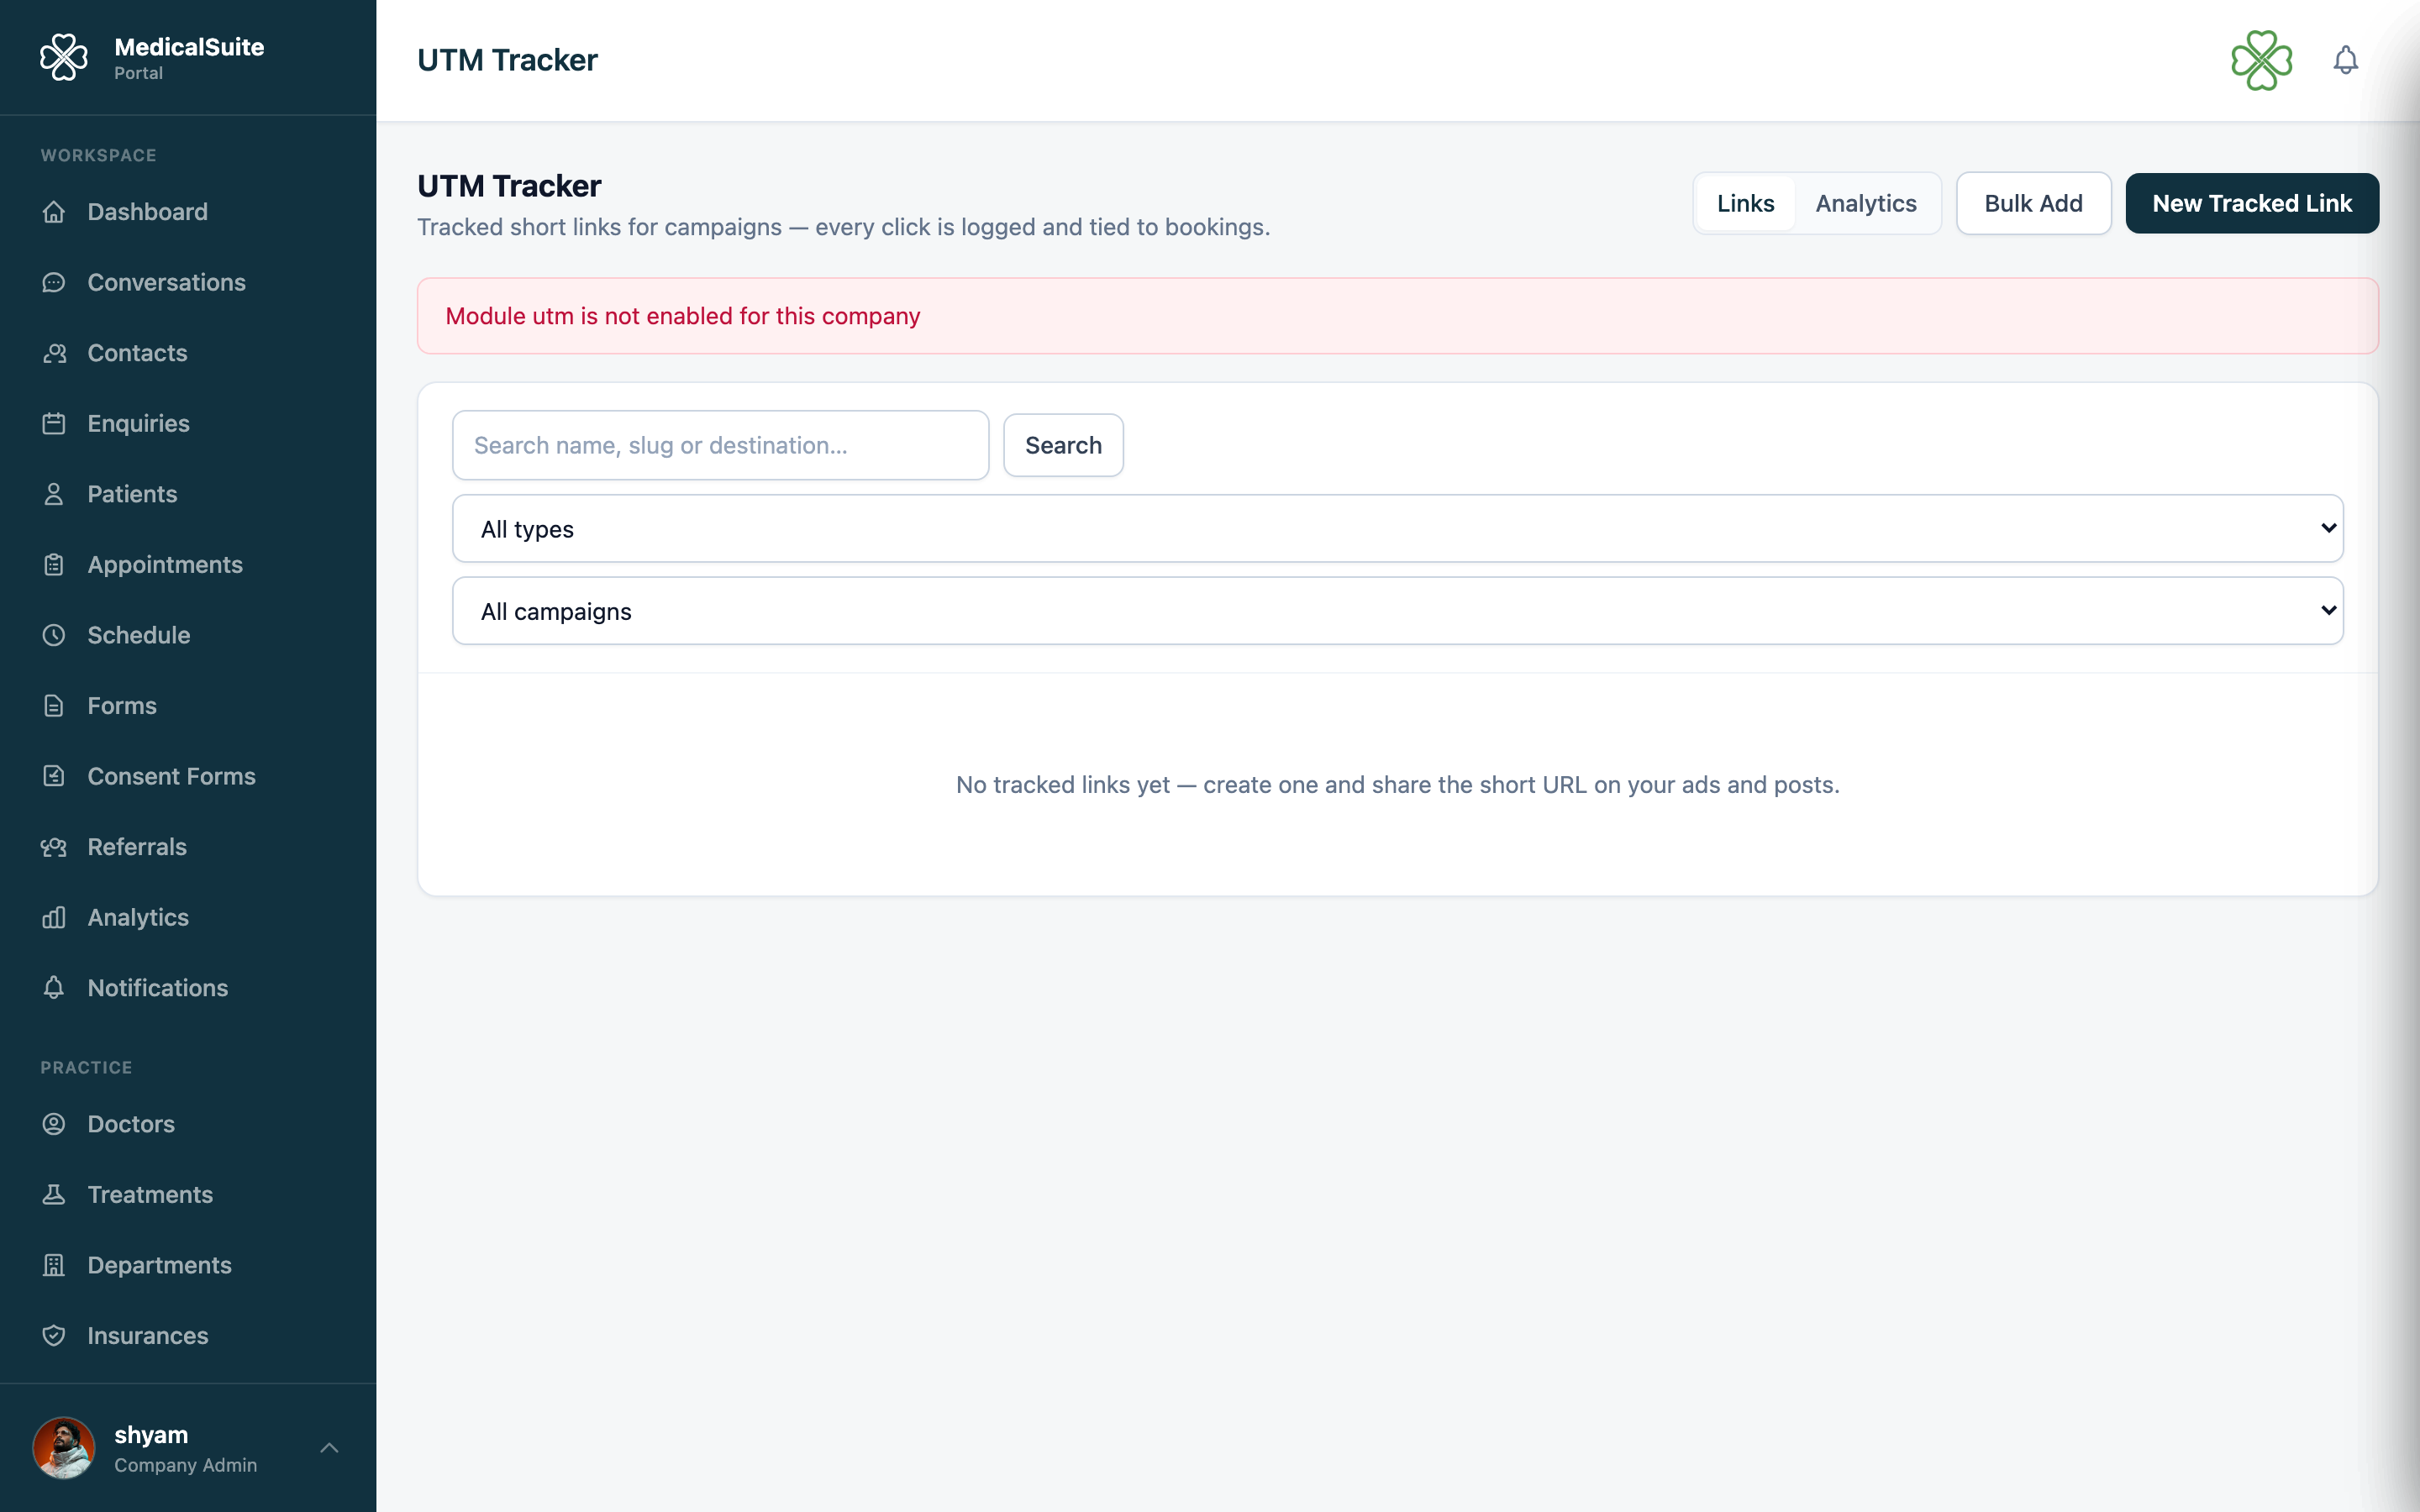The image size is (2420, 1512).
Task: Open Consent Forms label in sidebar
Action: 171,776
